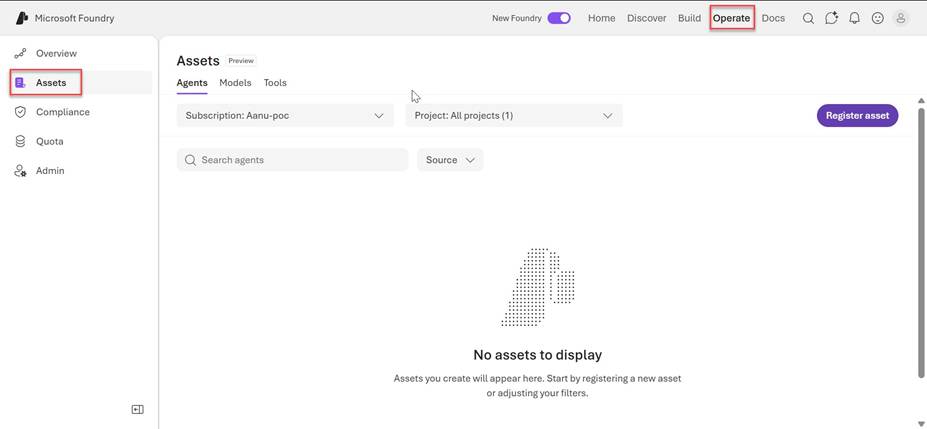This screenshot has width=927, height=429.
Task: Click the smiley feedback icon
Action: click(878, 18)
